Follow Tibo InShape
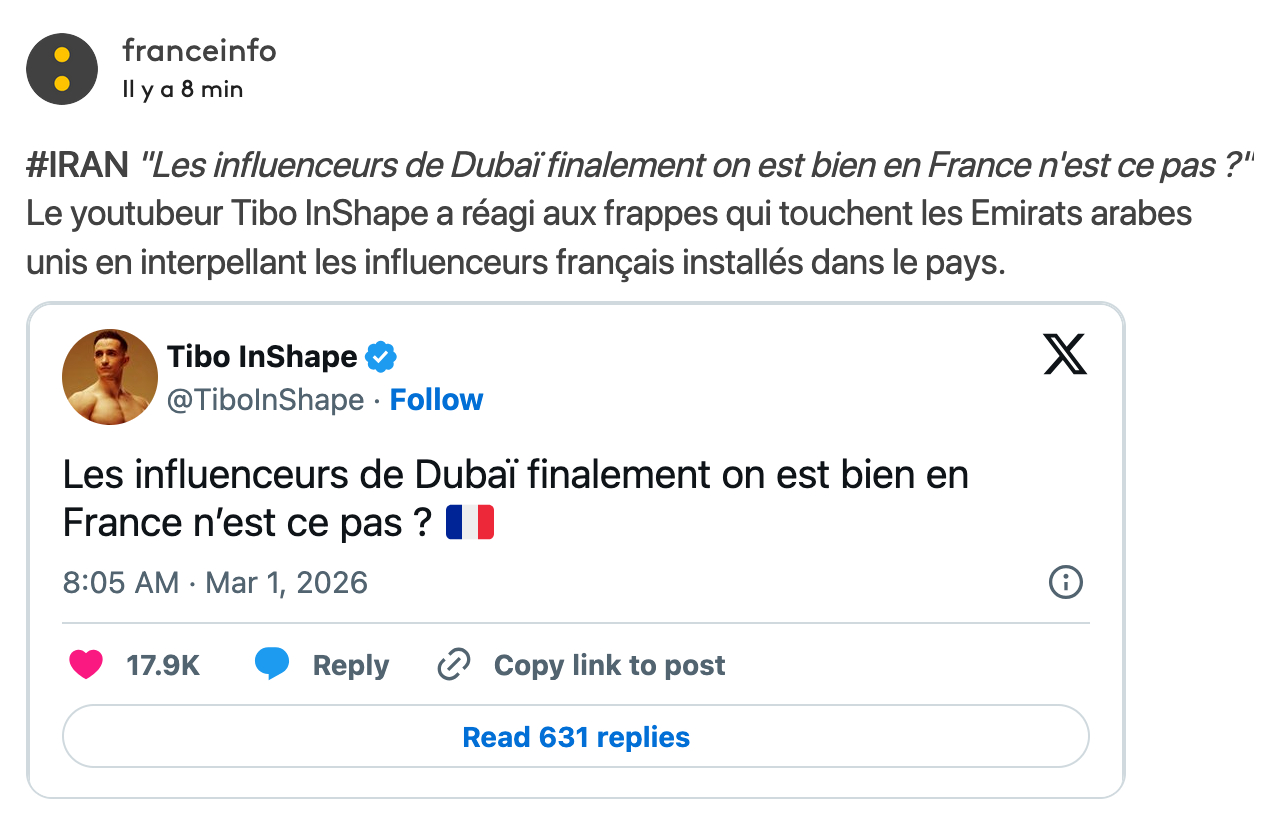The height and width of the screenshot is (830, 1282). point(436,400)
